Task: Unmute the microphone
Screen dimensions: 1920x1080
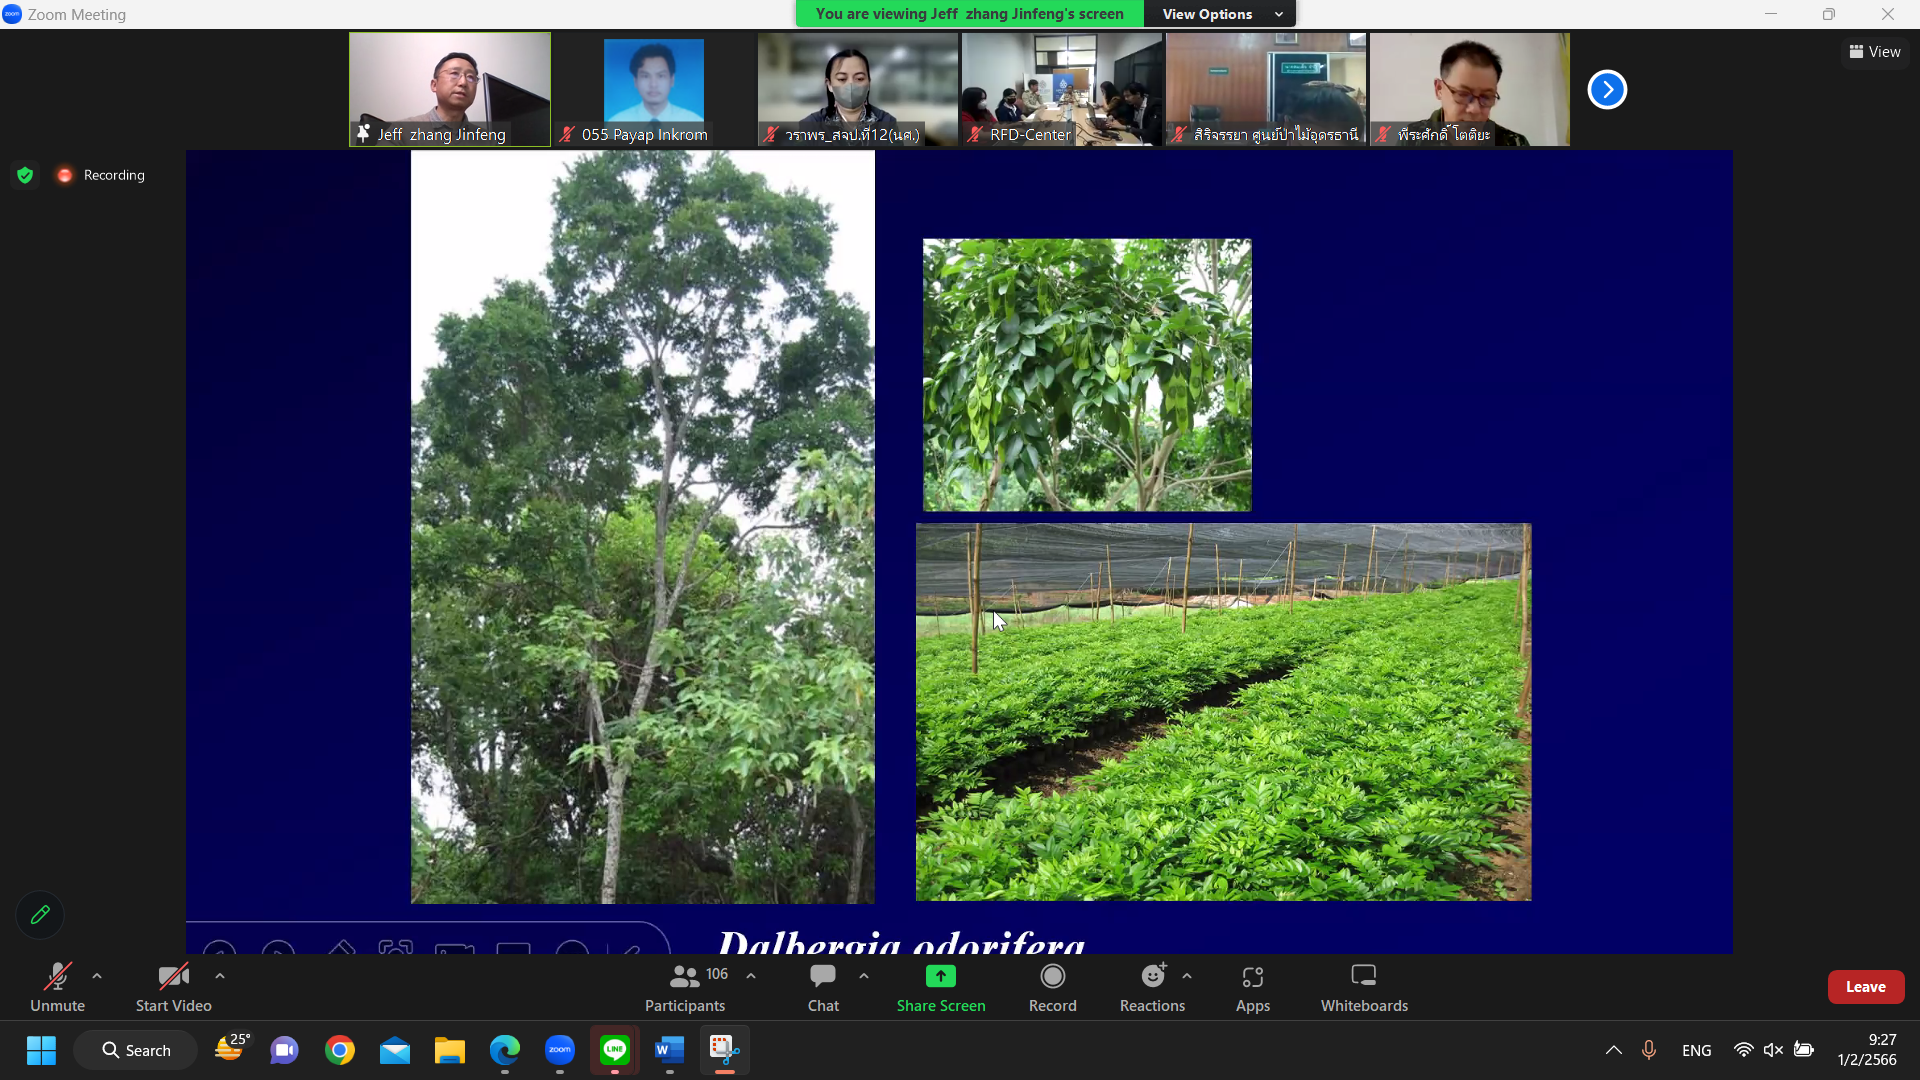Action: tap(57, 986)
